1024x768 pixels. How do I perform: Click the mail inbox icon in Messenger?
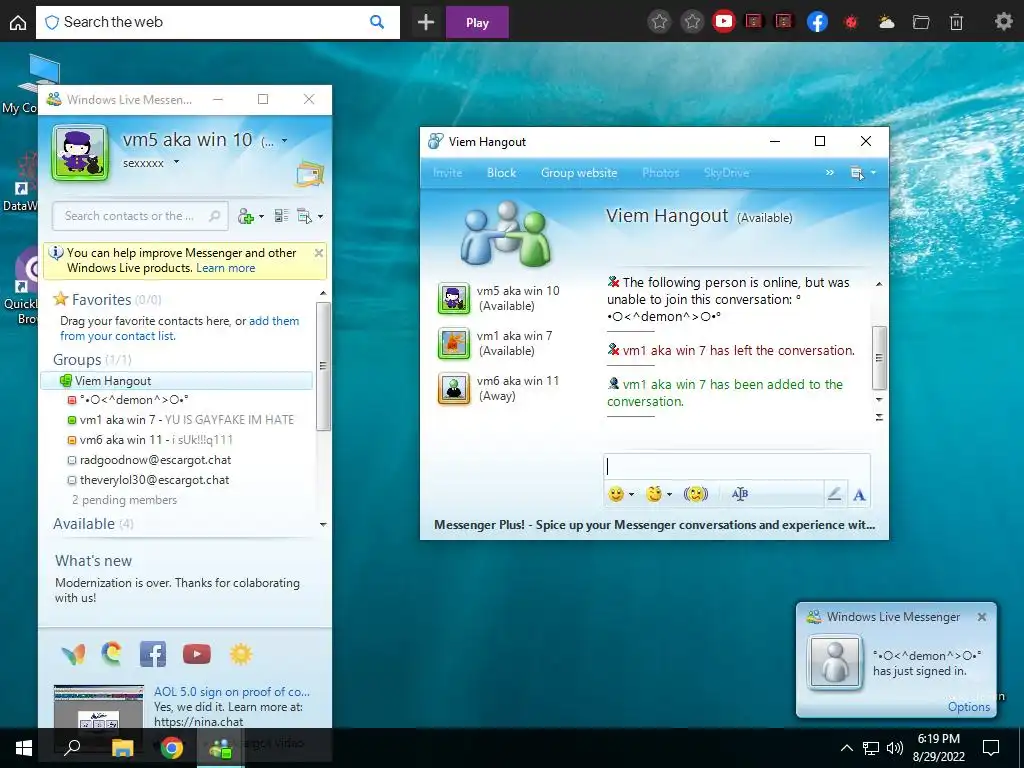309,174
